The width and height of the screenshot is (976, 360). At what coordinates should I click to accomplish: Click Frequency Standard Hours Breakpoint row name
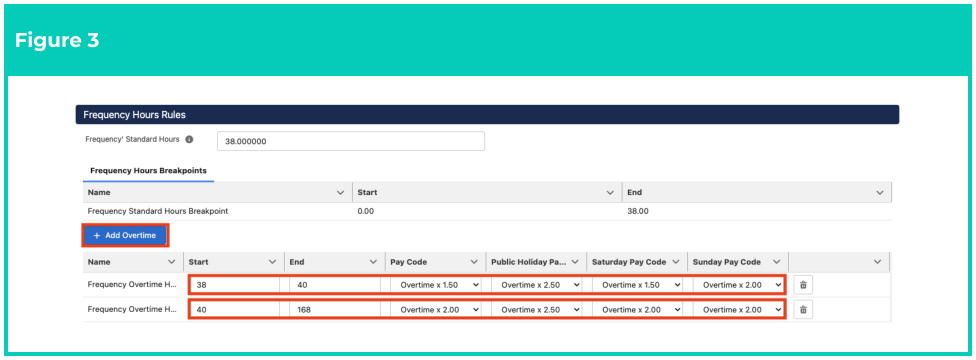[x=158, y=211]
